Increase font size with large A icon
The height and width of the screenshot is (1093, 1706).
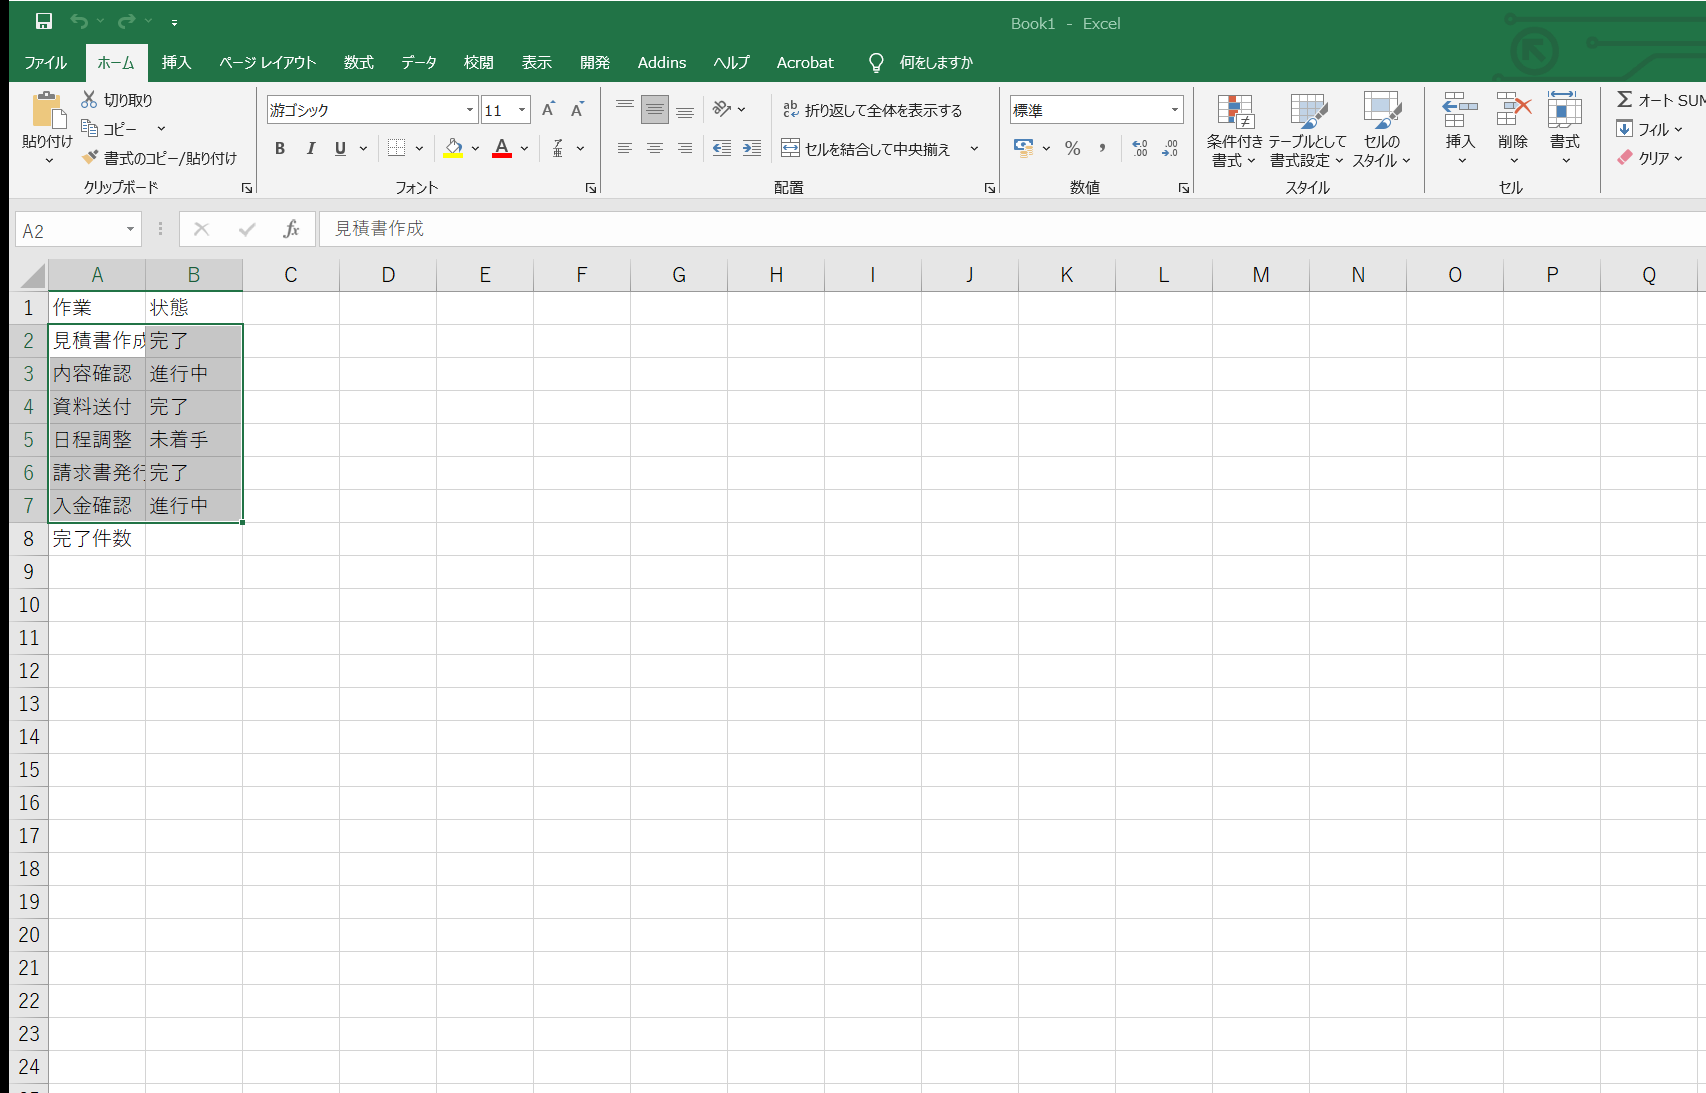coord(548,109)
